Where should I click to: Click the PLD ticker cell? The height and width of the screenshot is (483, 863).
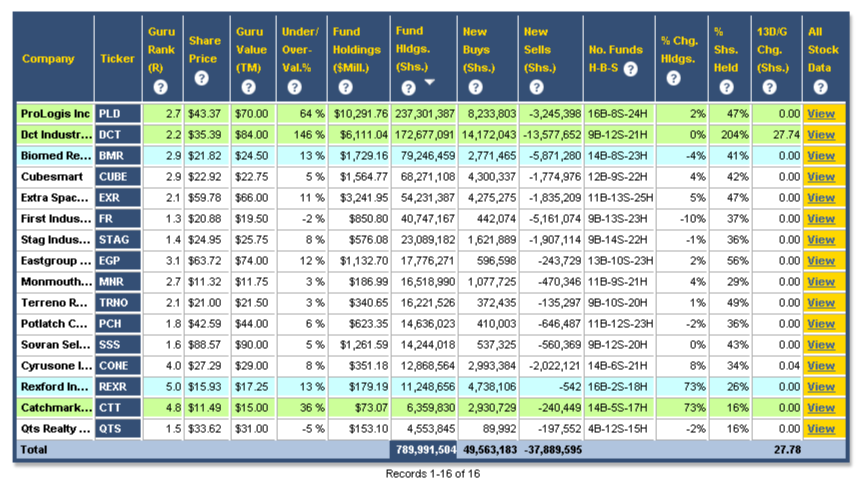point(118,114)
